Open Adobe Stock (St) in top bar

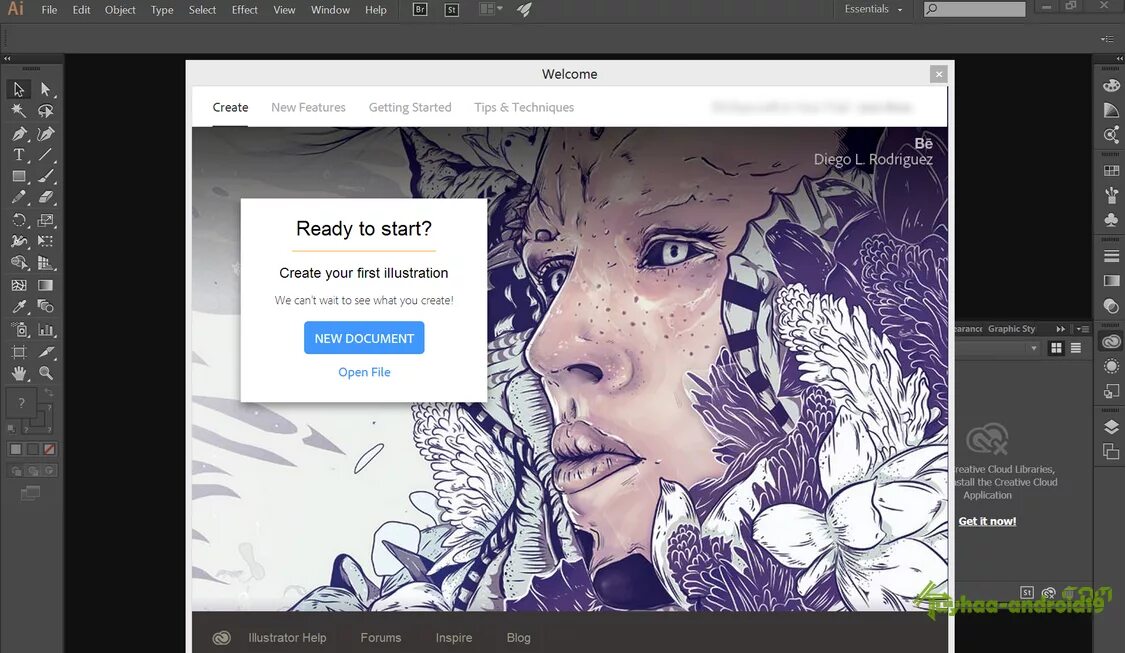452,9
